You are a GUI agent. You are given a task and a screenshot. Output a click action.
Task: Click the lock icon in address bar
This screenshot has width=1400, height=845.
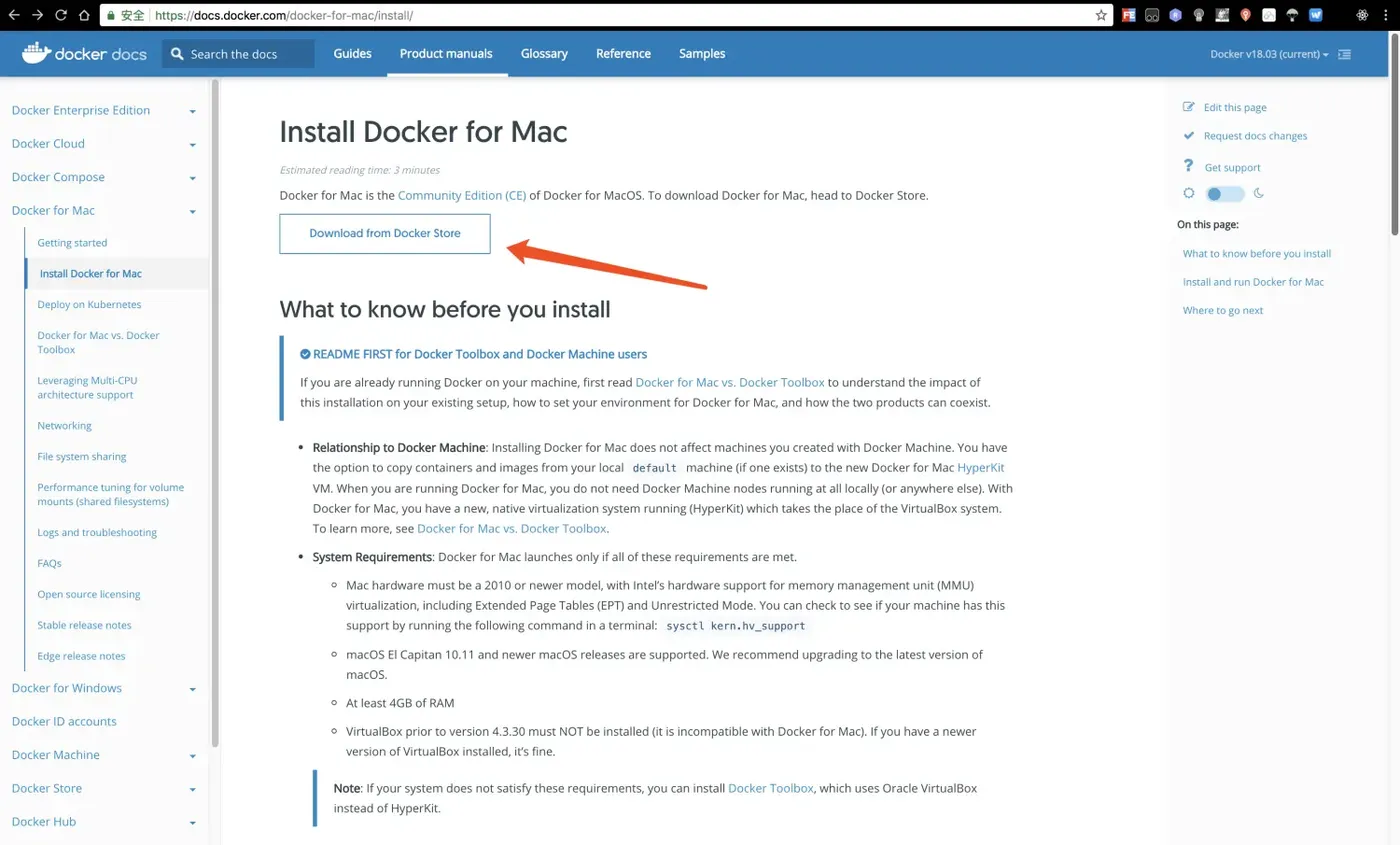coord(109,16)
